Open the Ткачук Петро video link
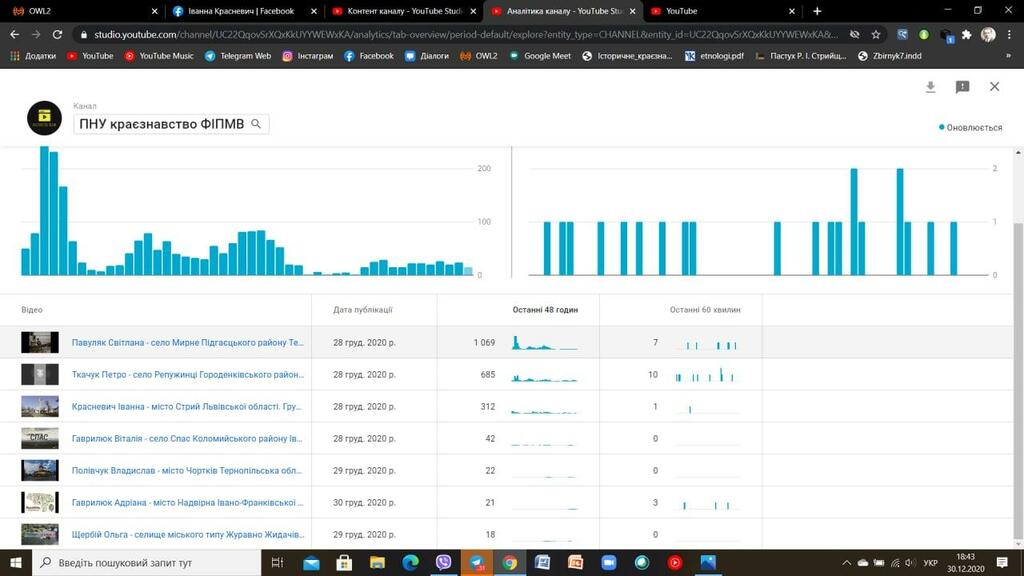 point(187,375)
